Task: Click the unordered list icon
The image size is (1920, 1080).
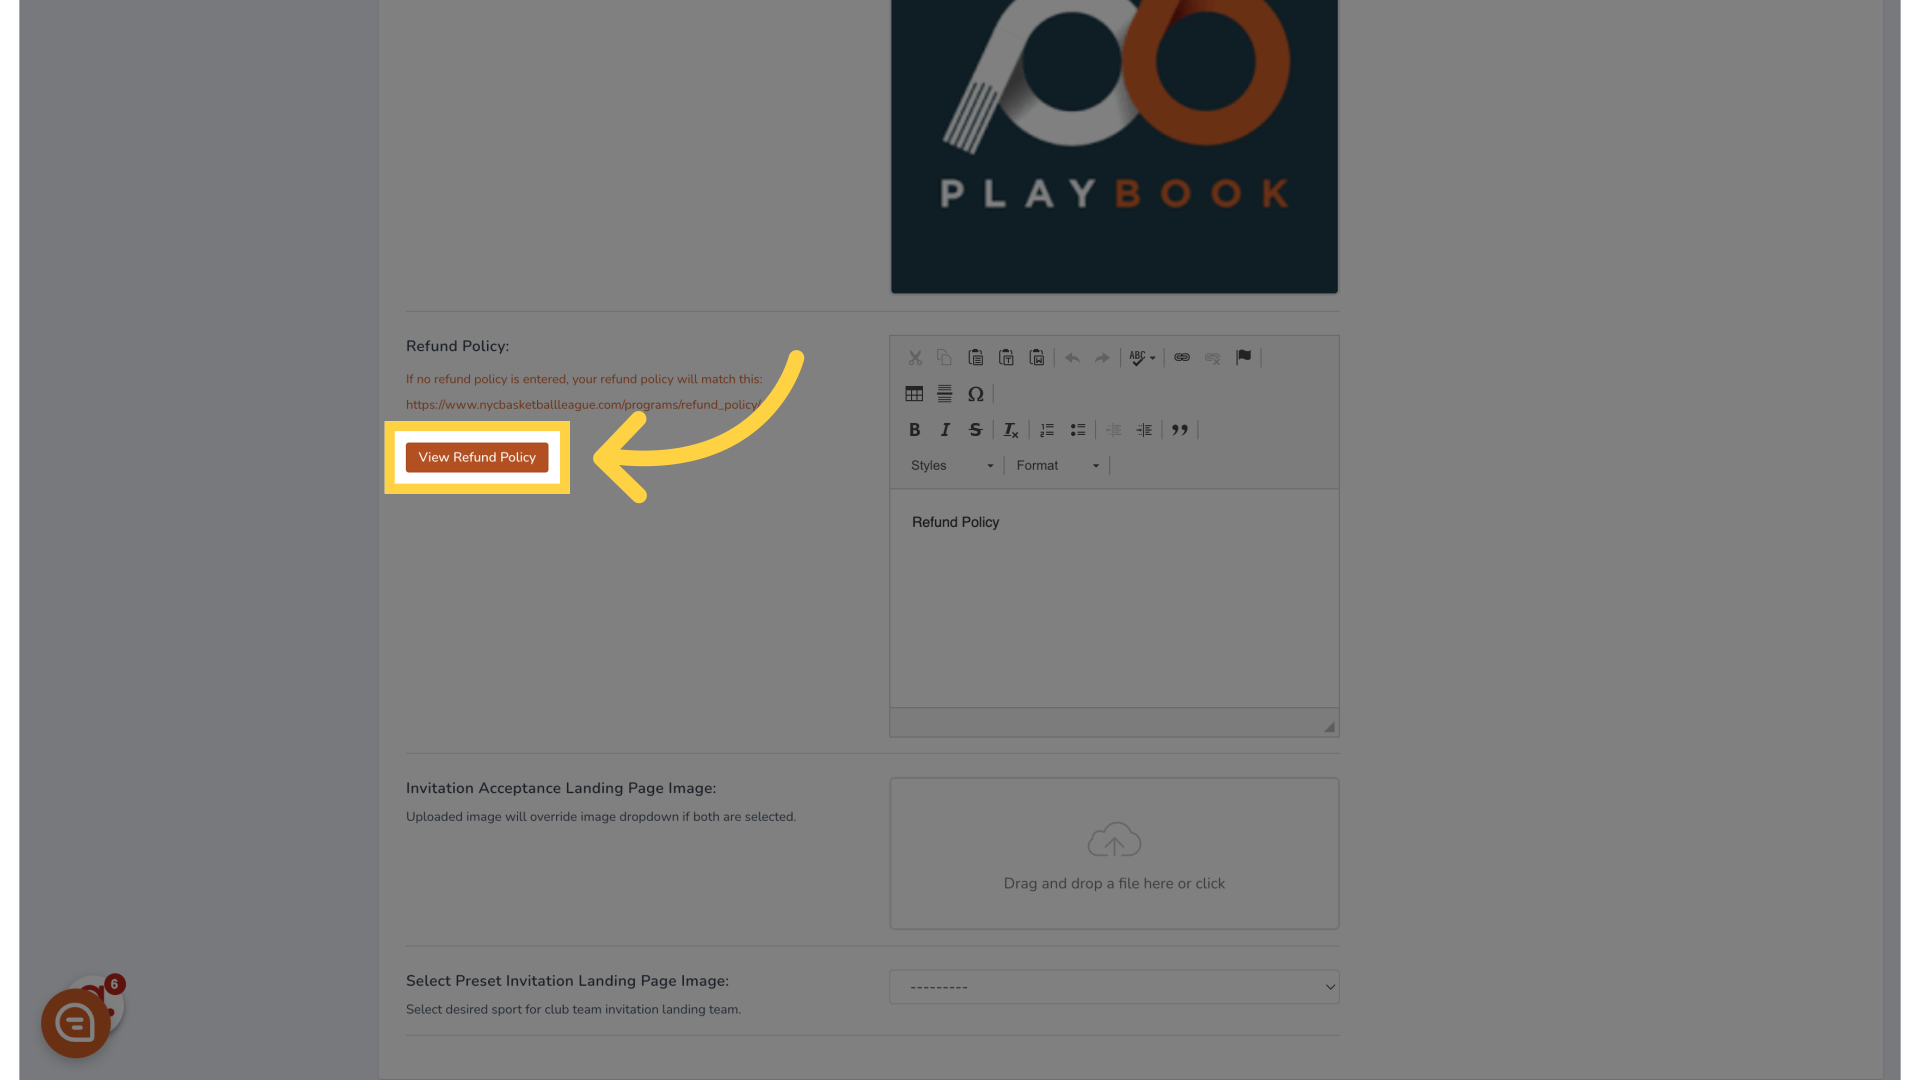Action: (x=1079, y=429)
